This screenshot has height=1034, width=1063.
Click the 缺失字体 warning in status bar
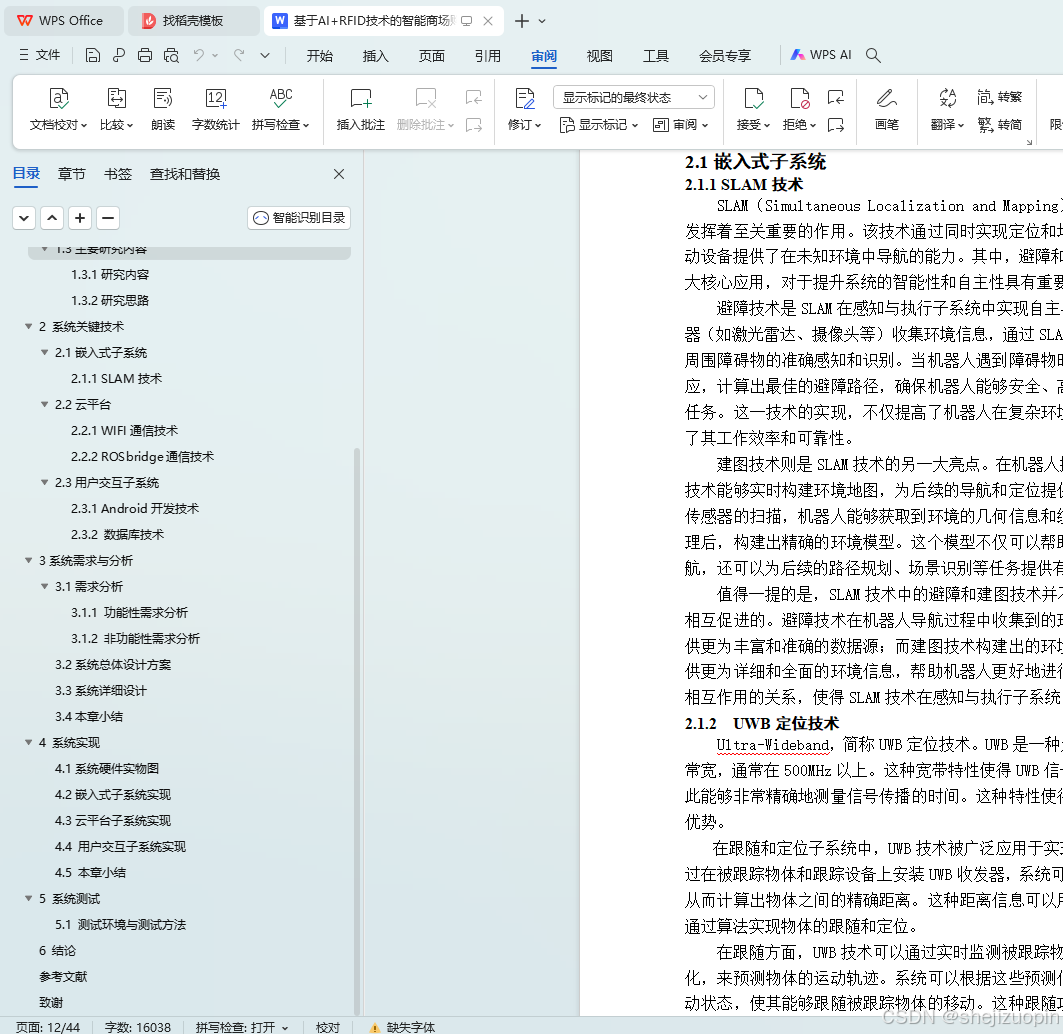[x=403, y=1027]
